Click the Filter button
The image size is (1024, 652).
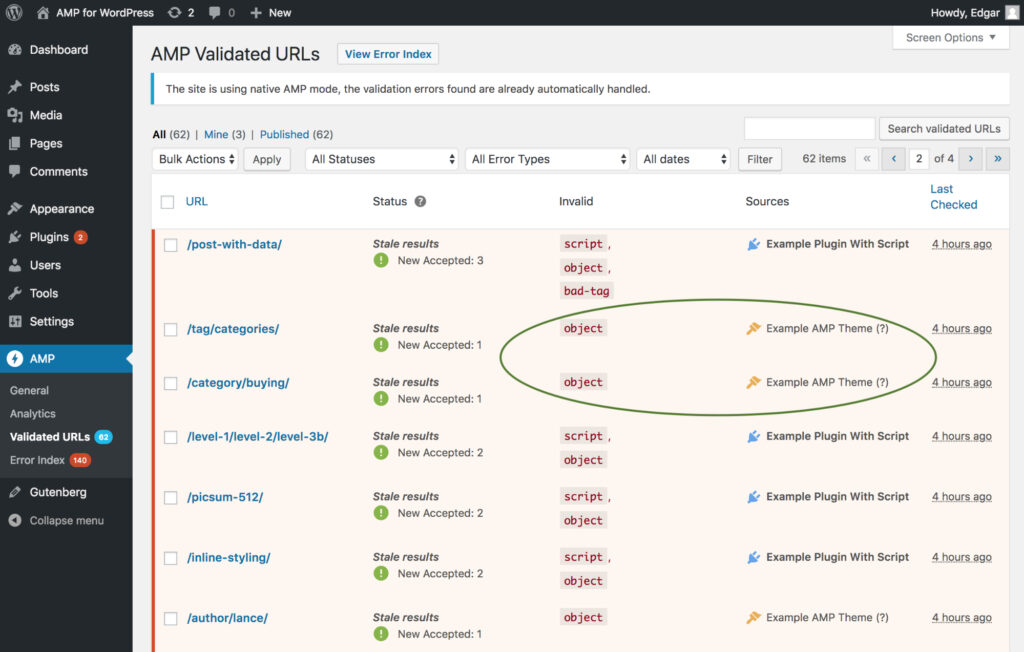760,159
